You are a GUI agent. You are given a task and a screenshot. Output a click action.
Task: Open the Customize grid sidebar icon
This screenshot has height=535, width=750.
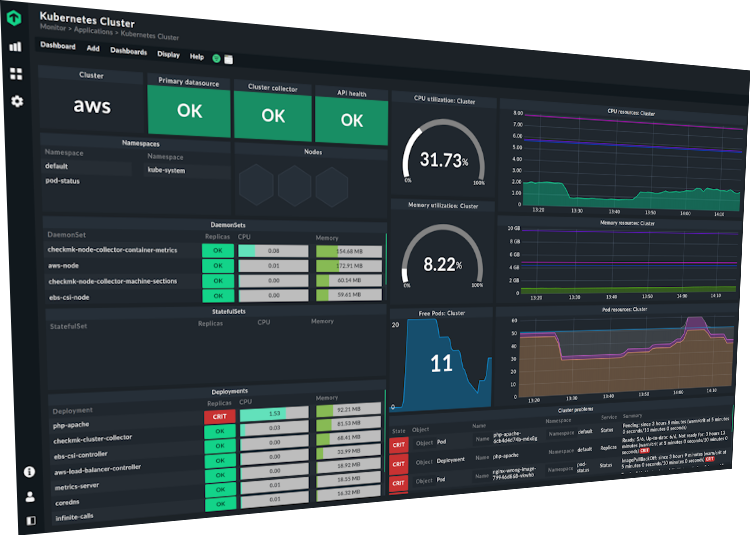coord(16,74)
